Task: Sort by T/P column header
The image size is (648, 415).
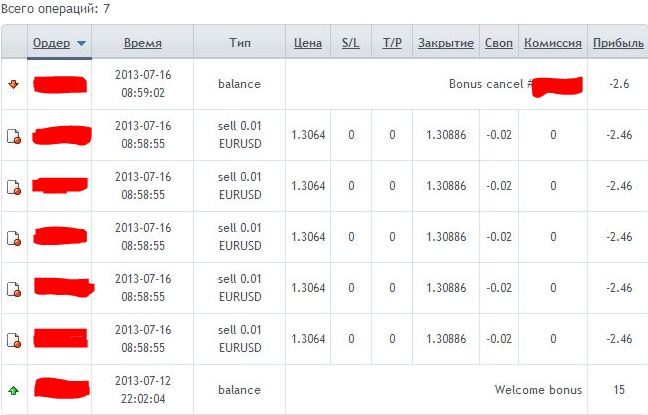Action: click(x=392, y=43)
